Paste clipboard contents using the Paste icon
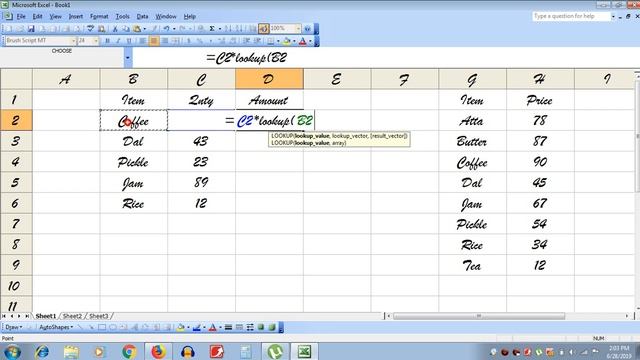Image resolution: width=640 pixels, height=360 pixels. tap(137, 29)
